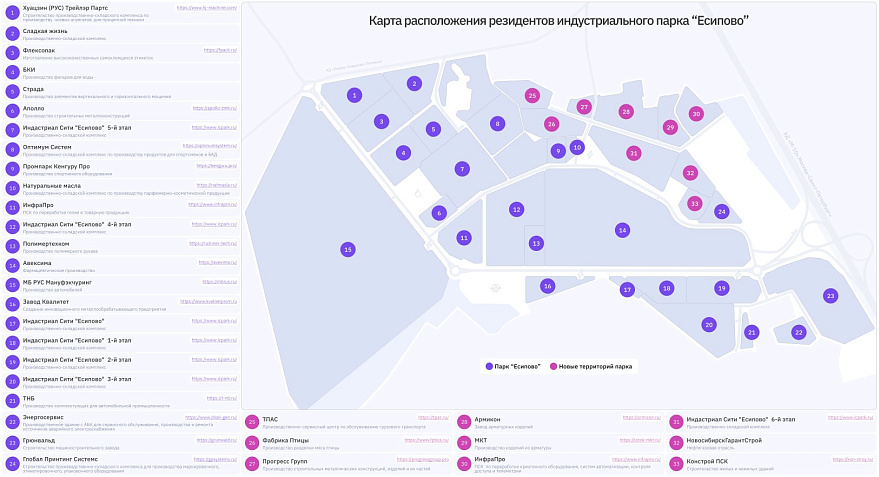880x477 pixels.
Task: Click map marker 1 on the park map
Action: coord(354,95)
